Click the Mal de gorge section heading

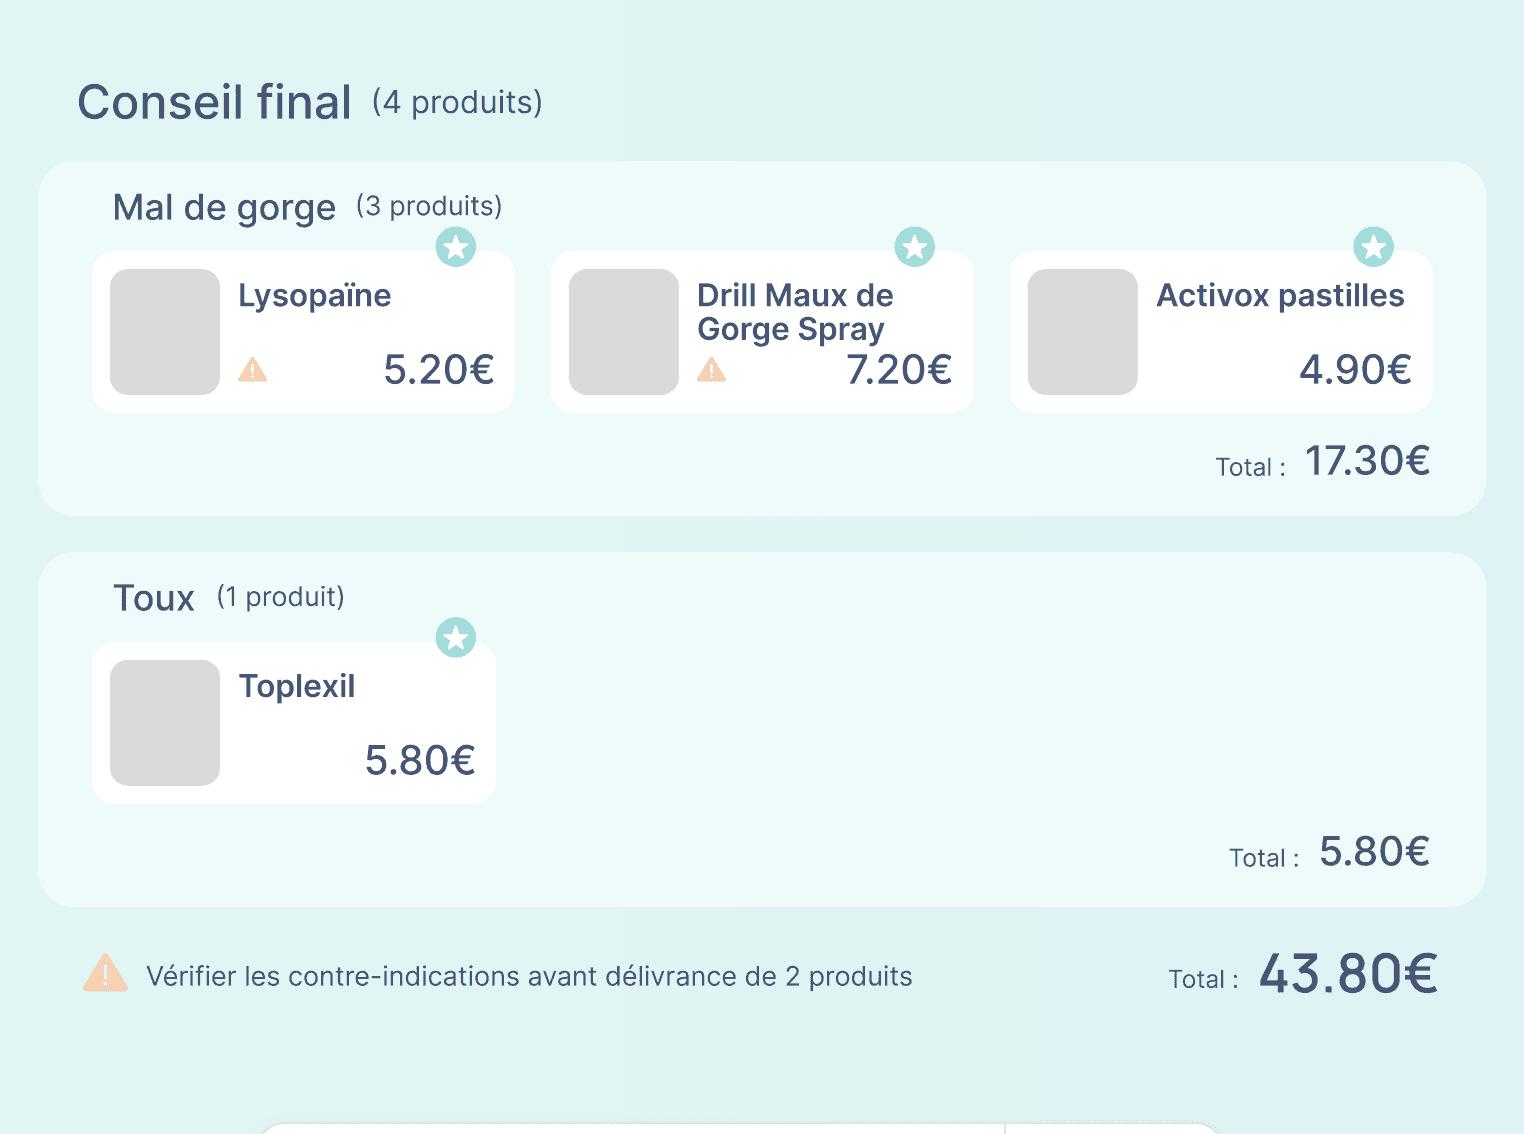click(x=224, y=208)
